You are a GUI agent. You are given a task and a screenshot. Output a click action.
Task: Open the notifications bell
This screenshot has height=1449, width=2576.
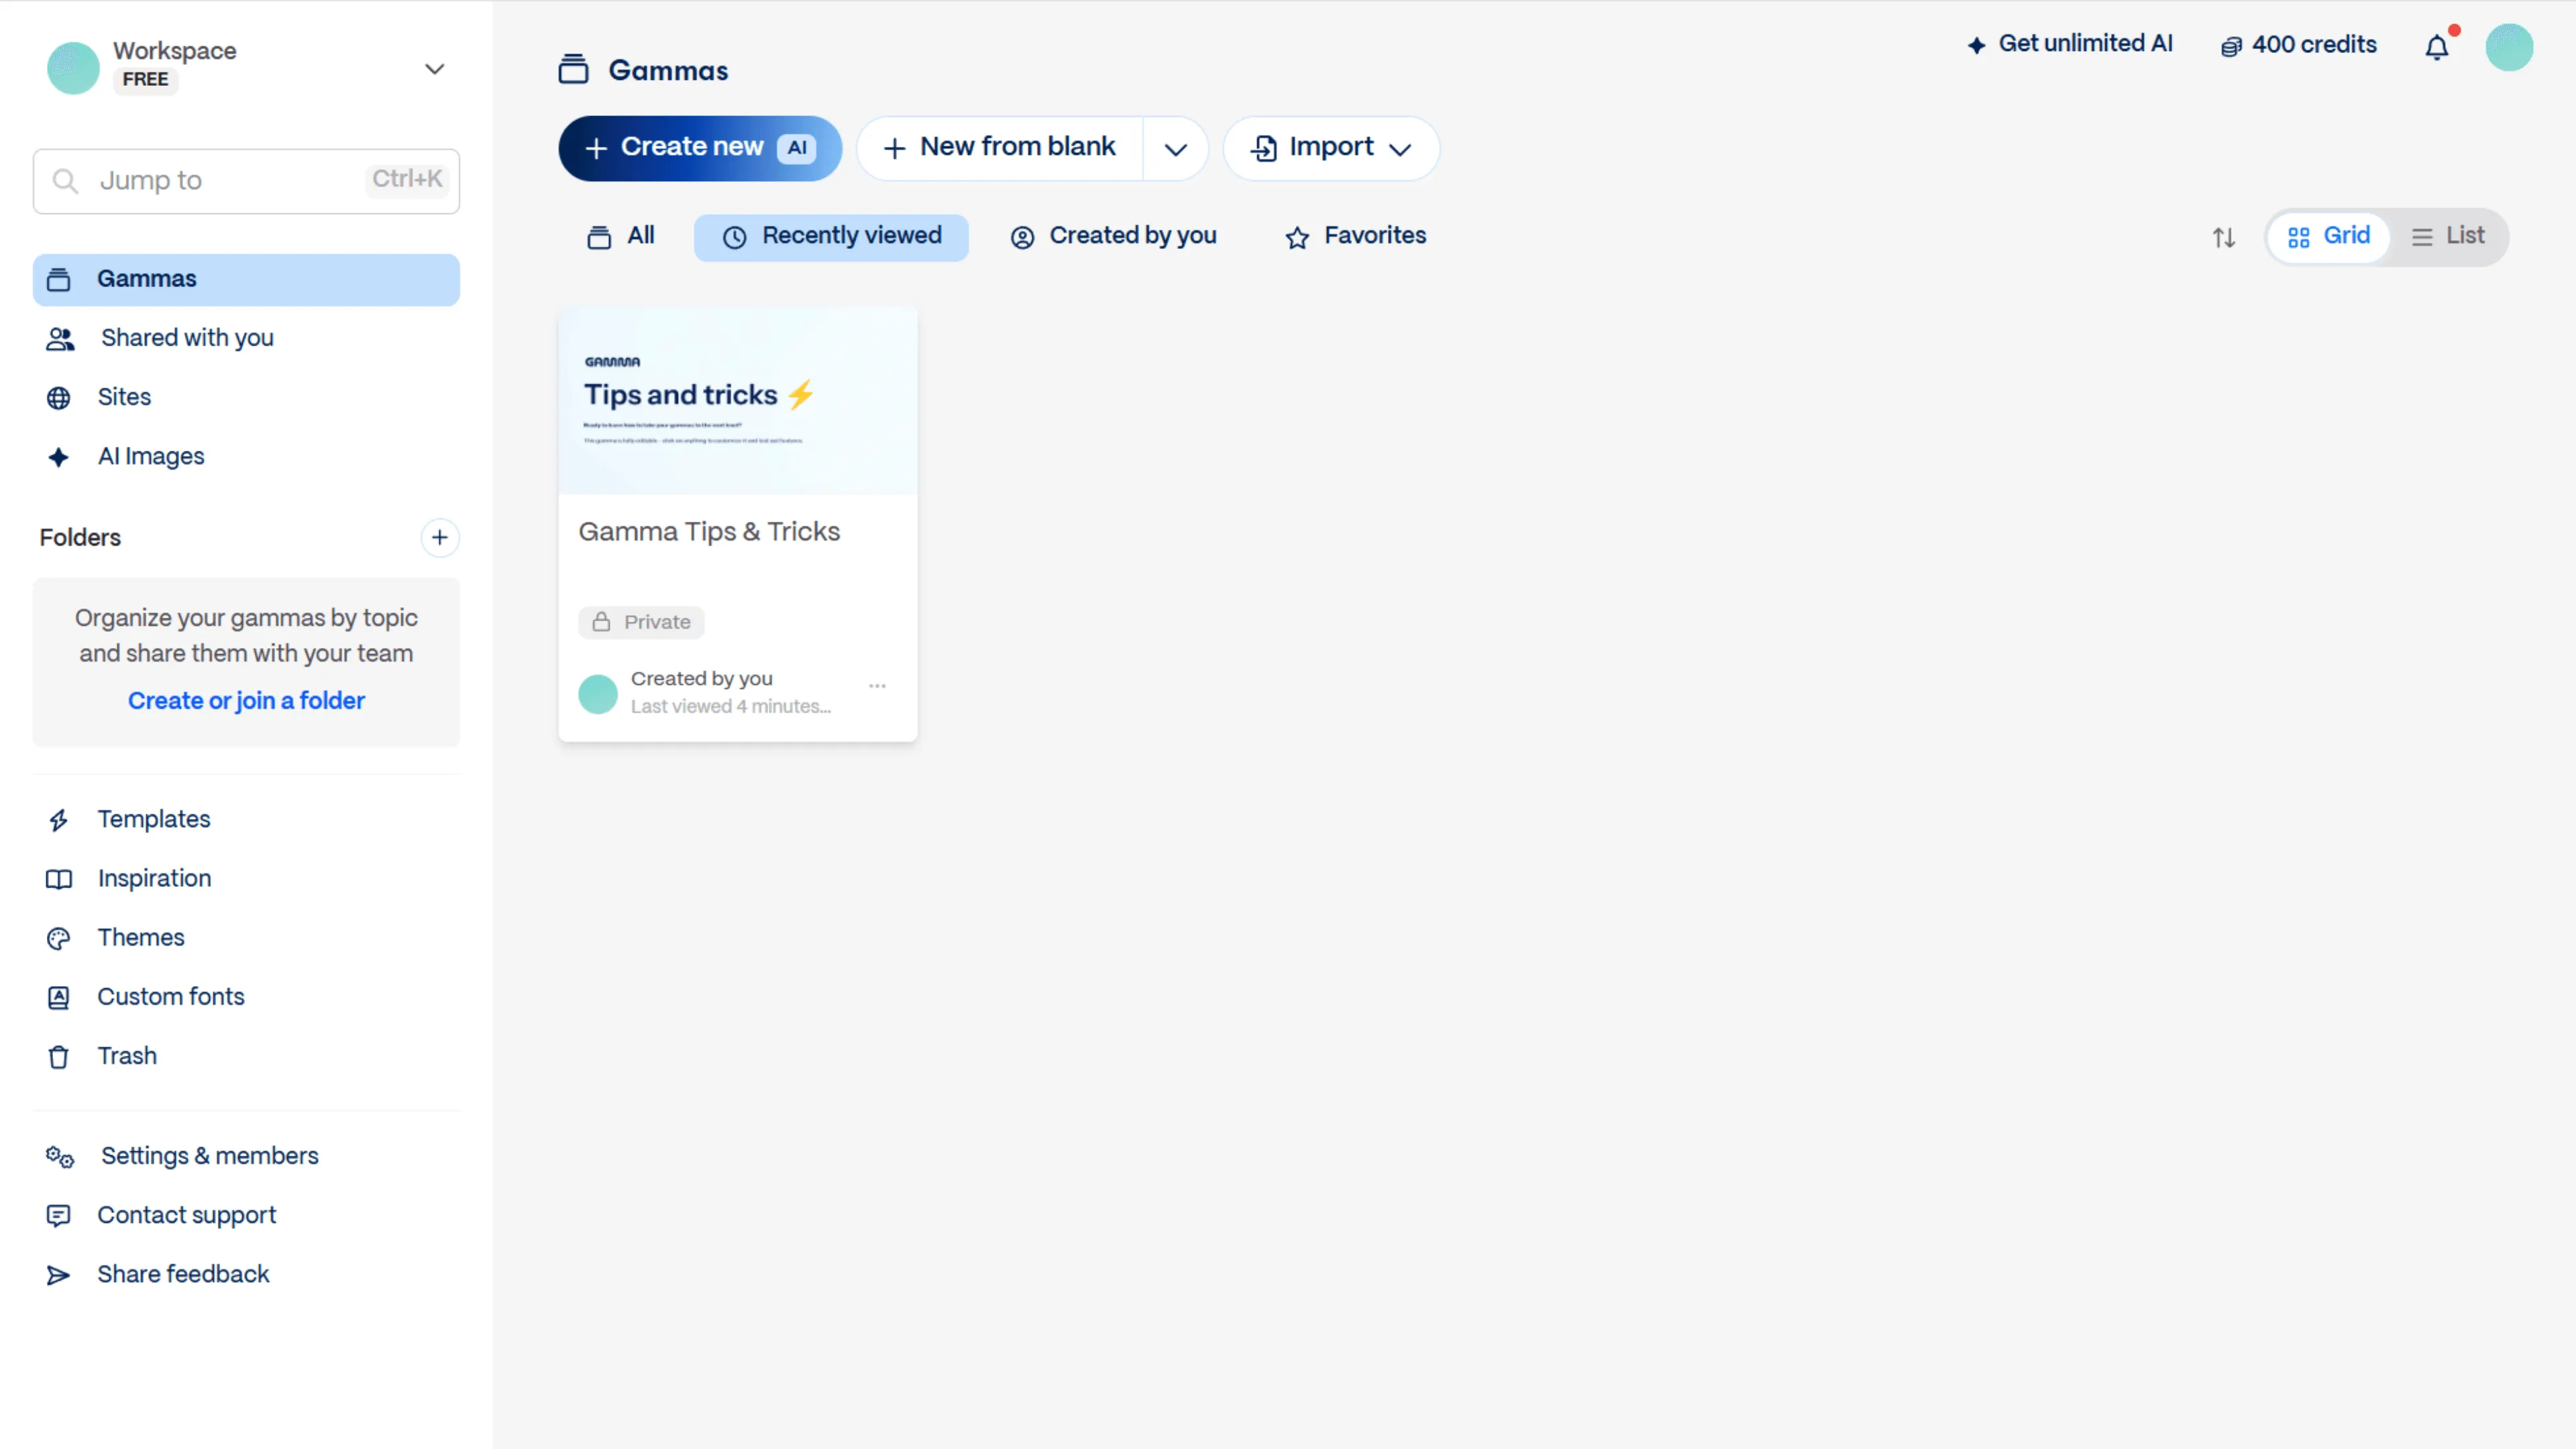[2437, 47]
